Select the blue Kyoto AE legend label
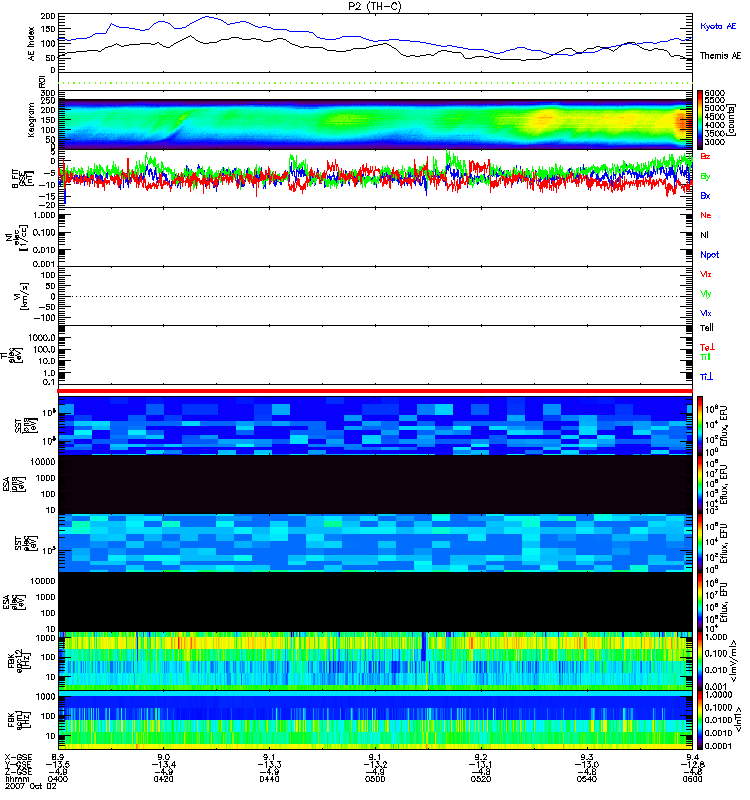The height and width of the screenshot is (800, 750). click(x=718, y=26)
